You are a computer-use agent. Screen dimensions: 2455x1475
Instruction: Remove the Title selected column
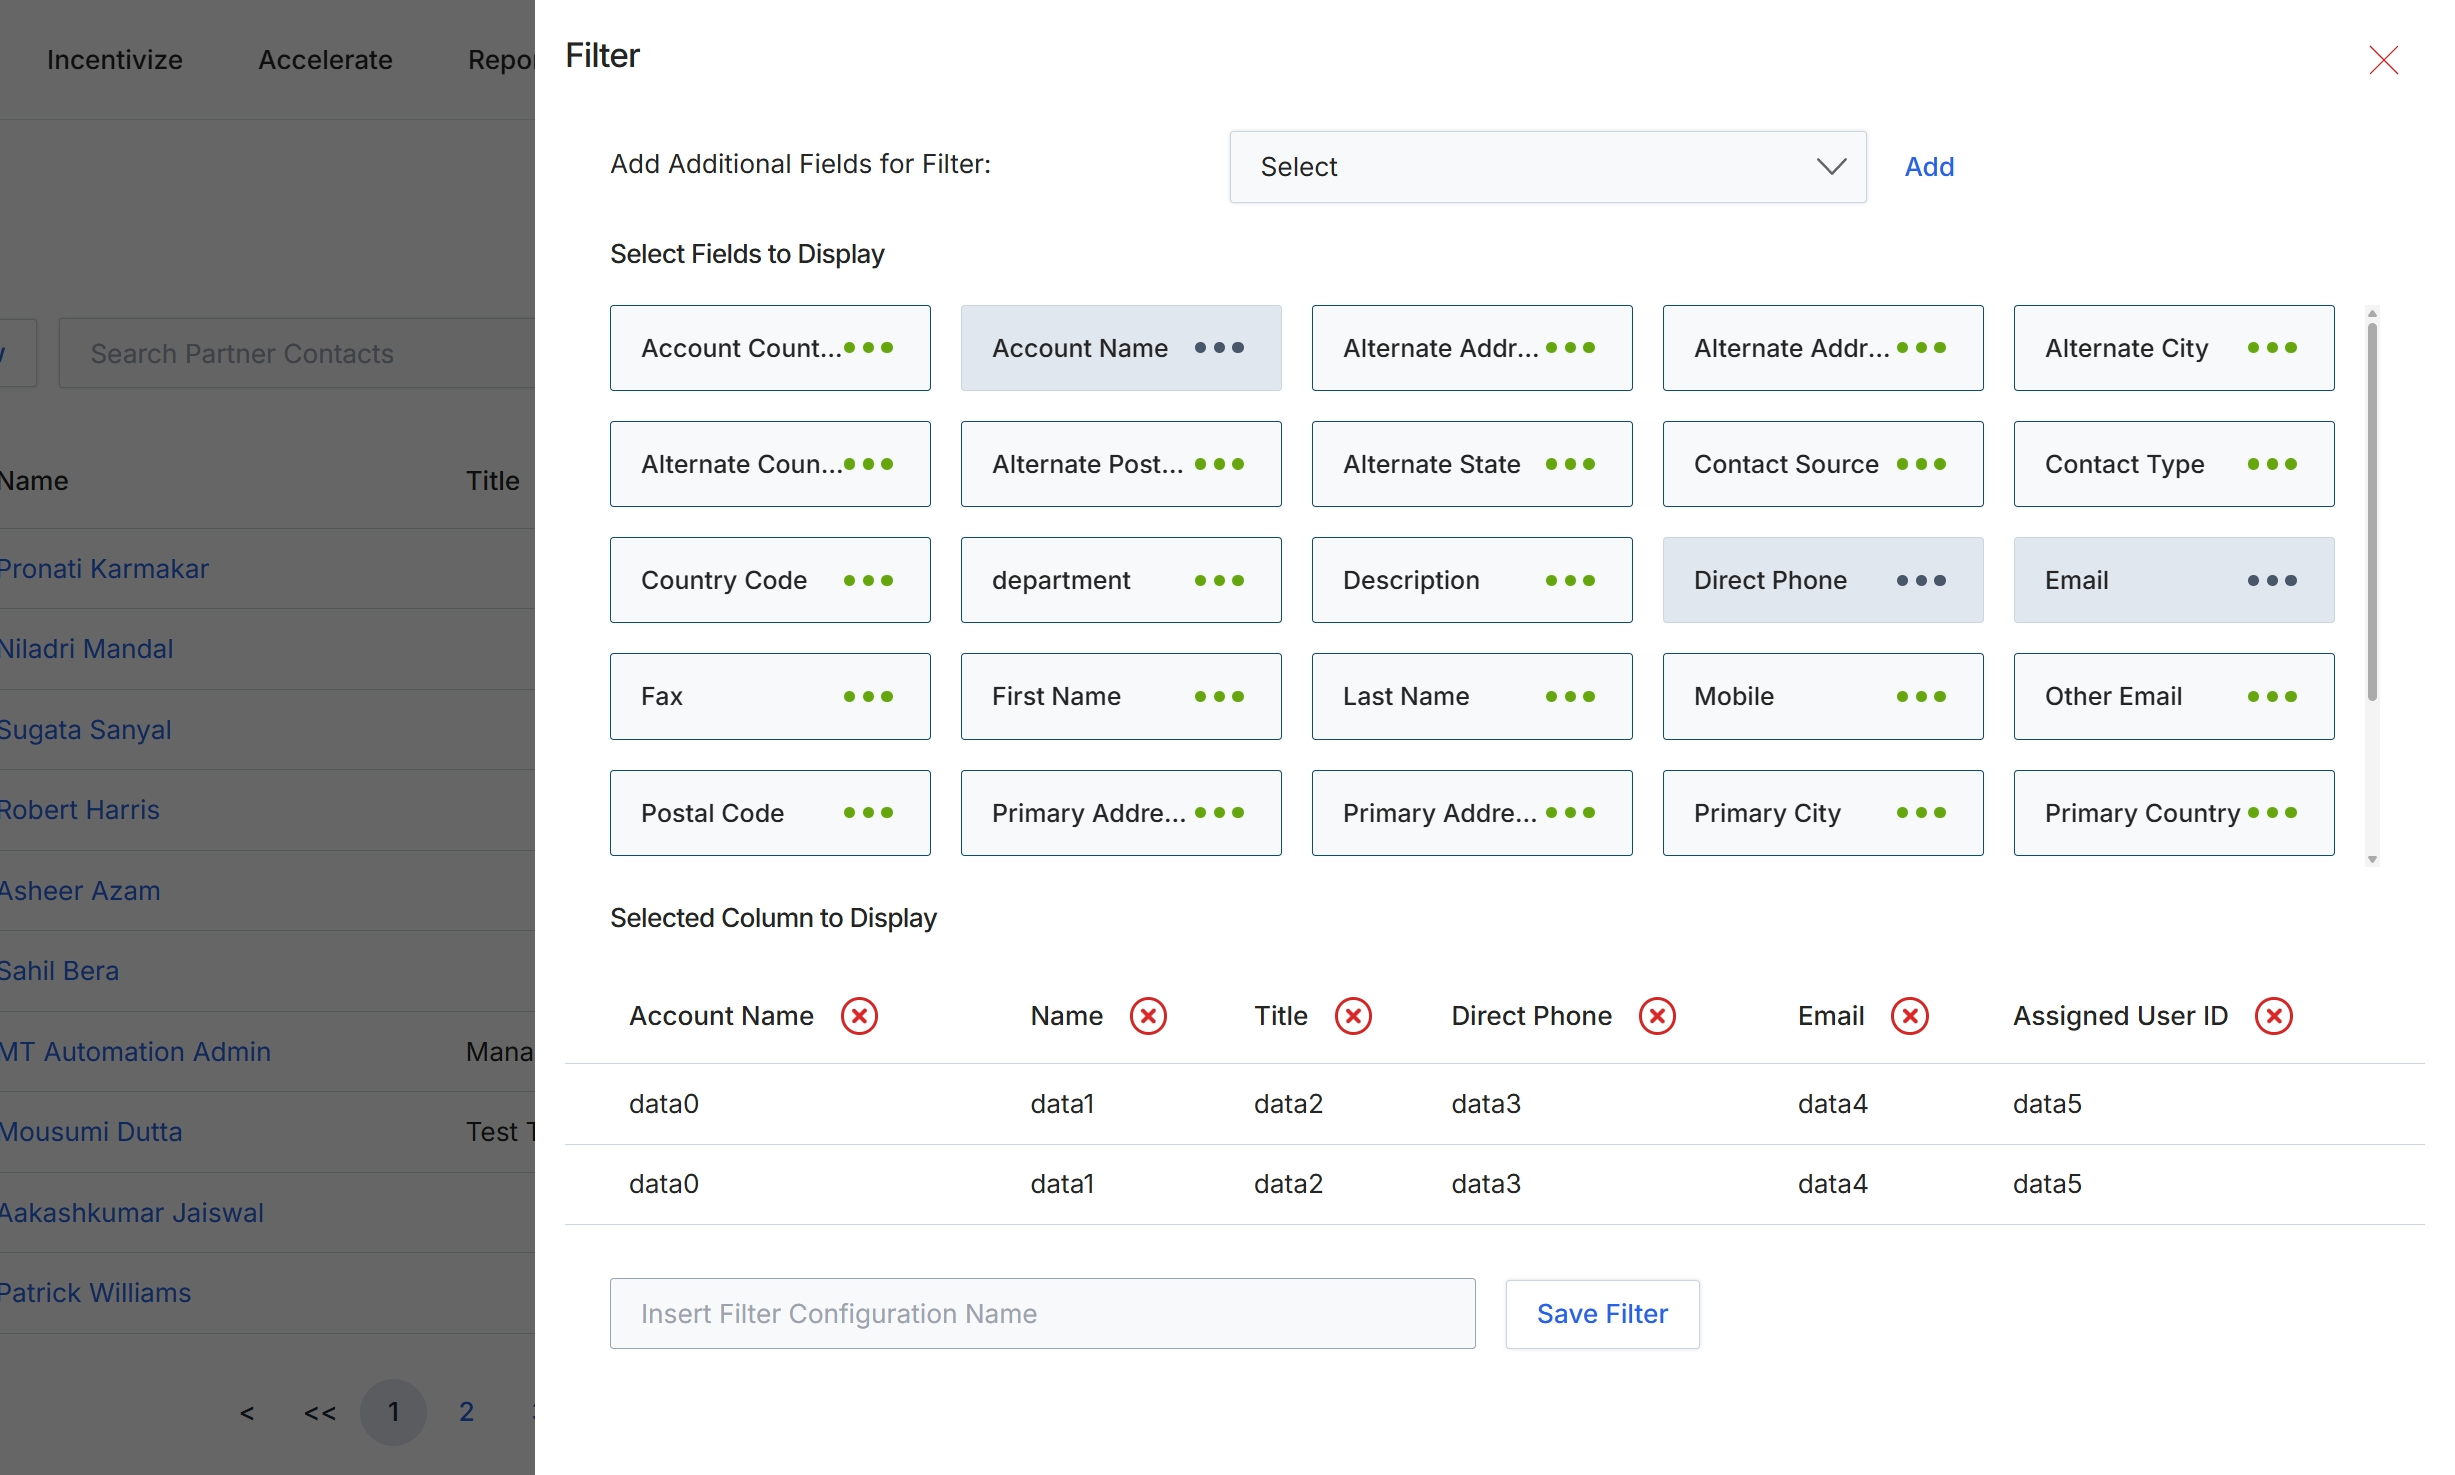click(x=1353, y=1016)
